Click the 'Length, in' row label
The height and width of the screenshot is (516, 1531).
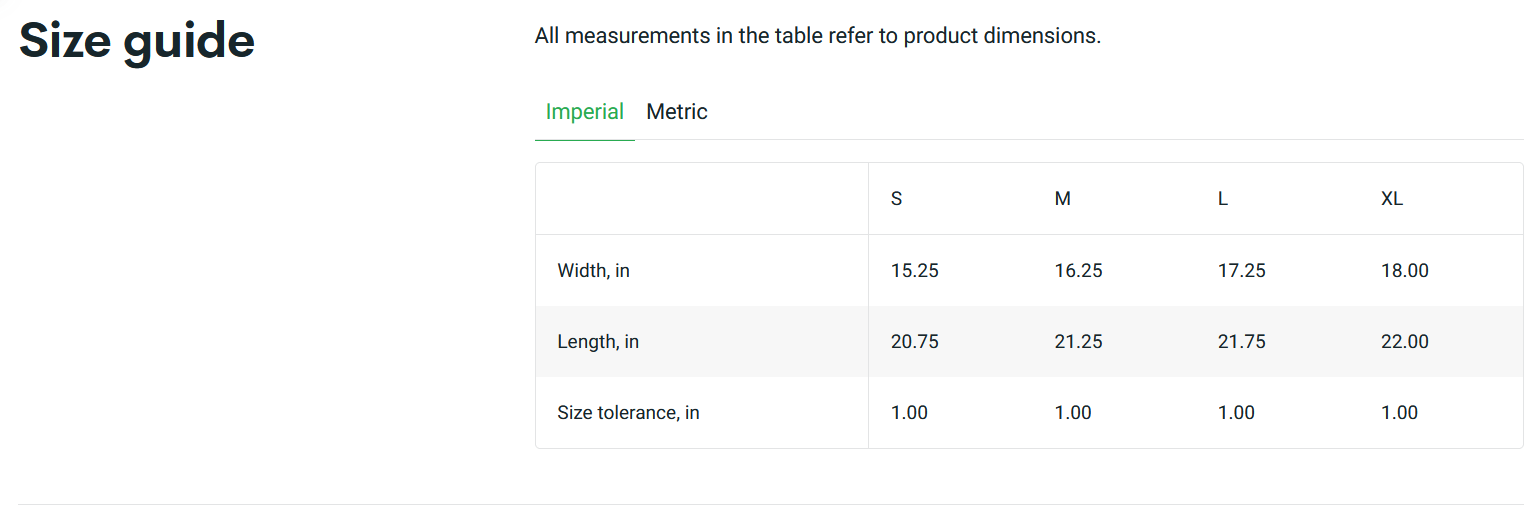[598, 342]
